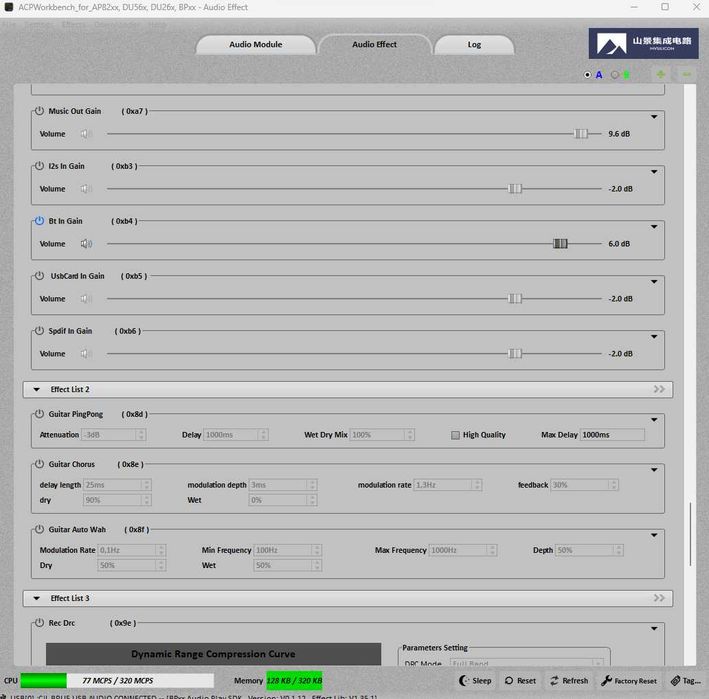Screen dimensions: 709x699
Task: Switch to the Audio Effect tab
Action: tap(374, 45)
